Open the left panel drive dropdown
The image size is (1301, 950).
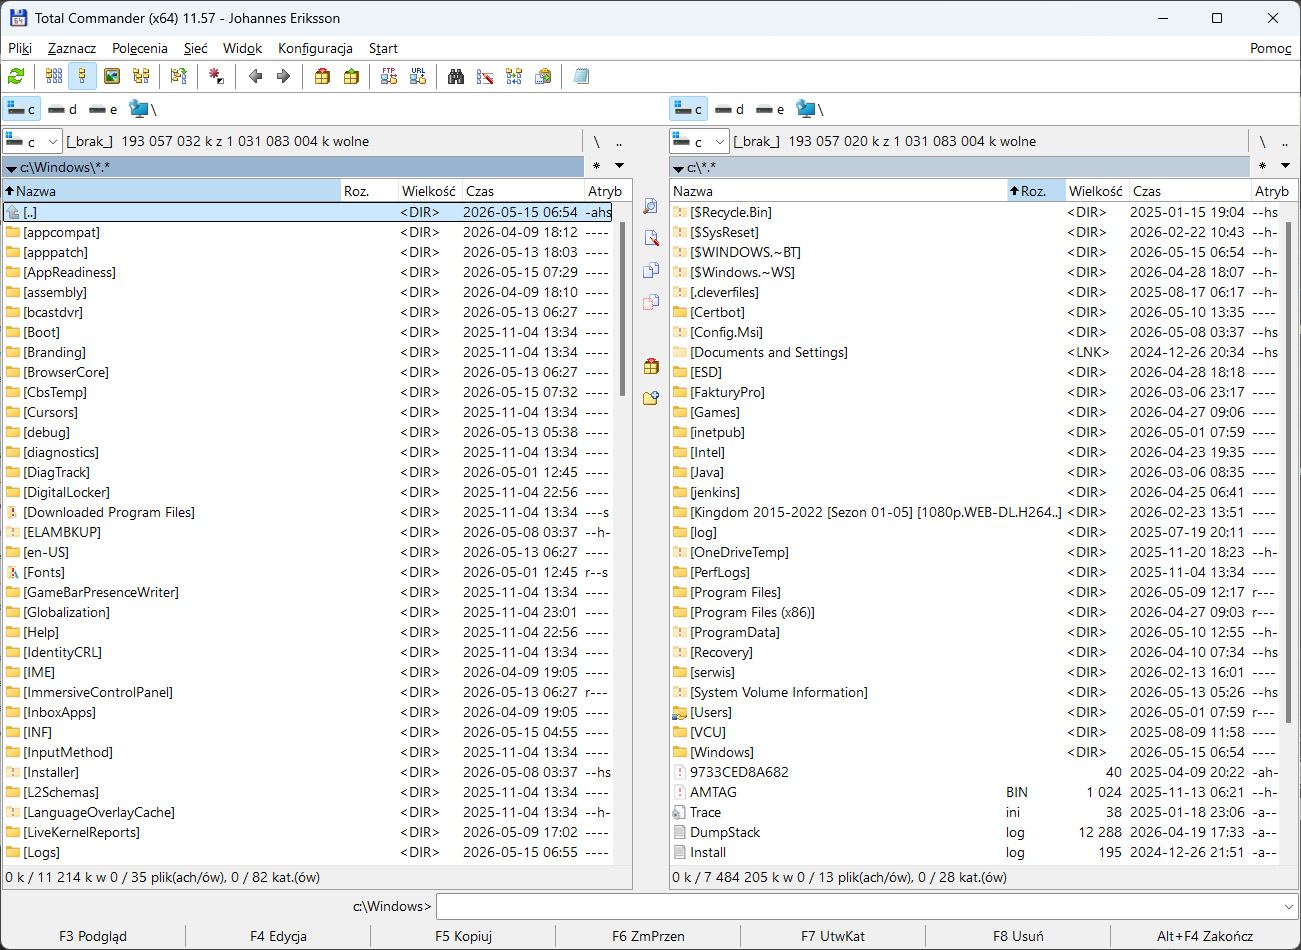point(33,142)
